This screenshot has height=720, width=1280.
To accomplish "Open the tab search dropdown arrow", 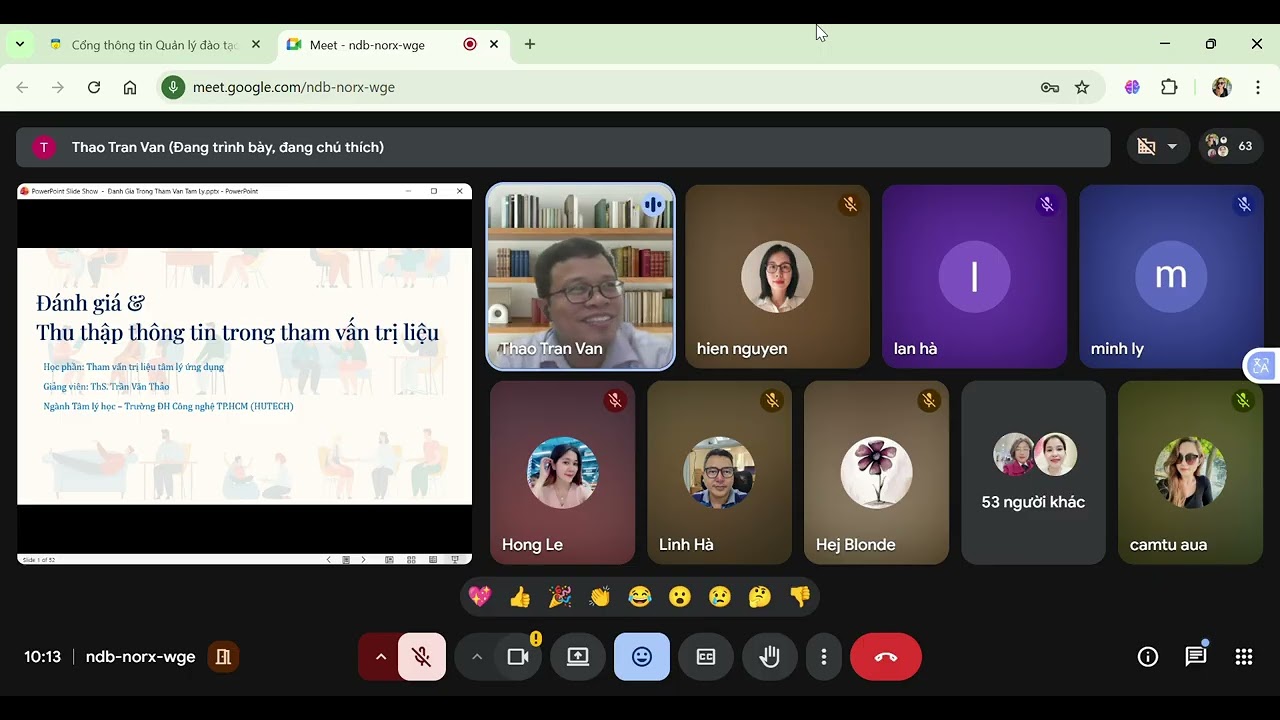I will click(x=19, y=45).
